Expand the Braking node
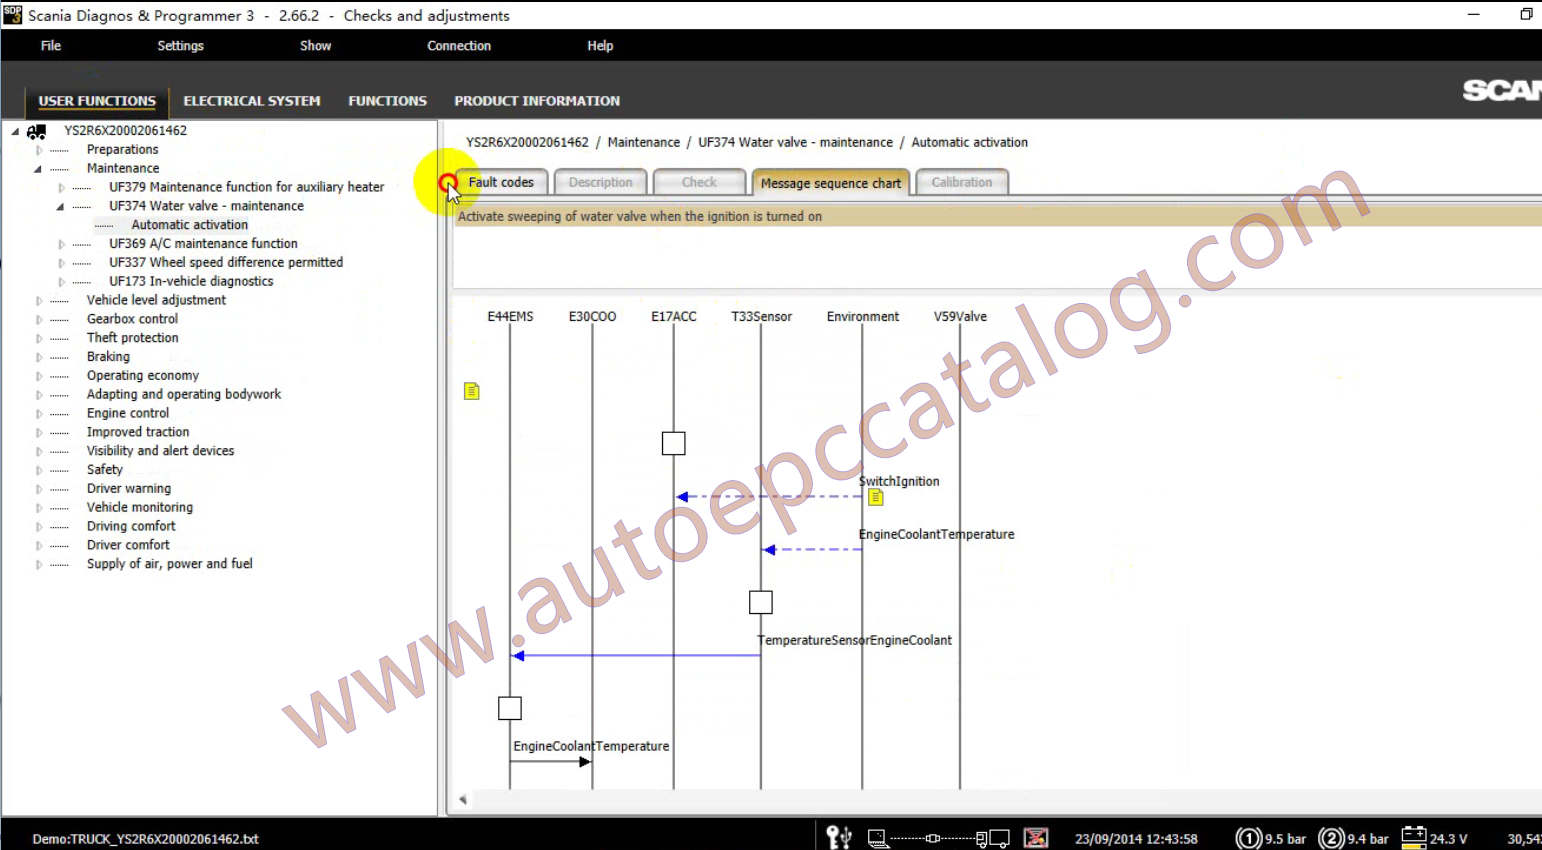 click(39, 357)
